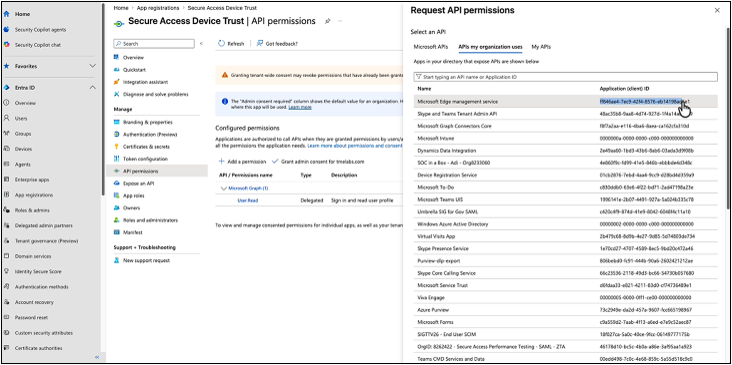Click the Expose an API icon
The image size is (732, 365).
click(117, 183)
